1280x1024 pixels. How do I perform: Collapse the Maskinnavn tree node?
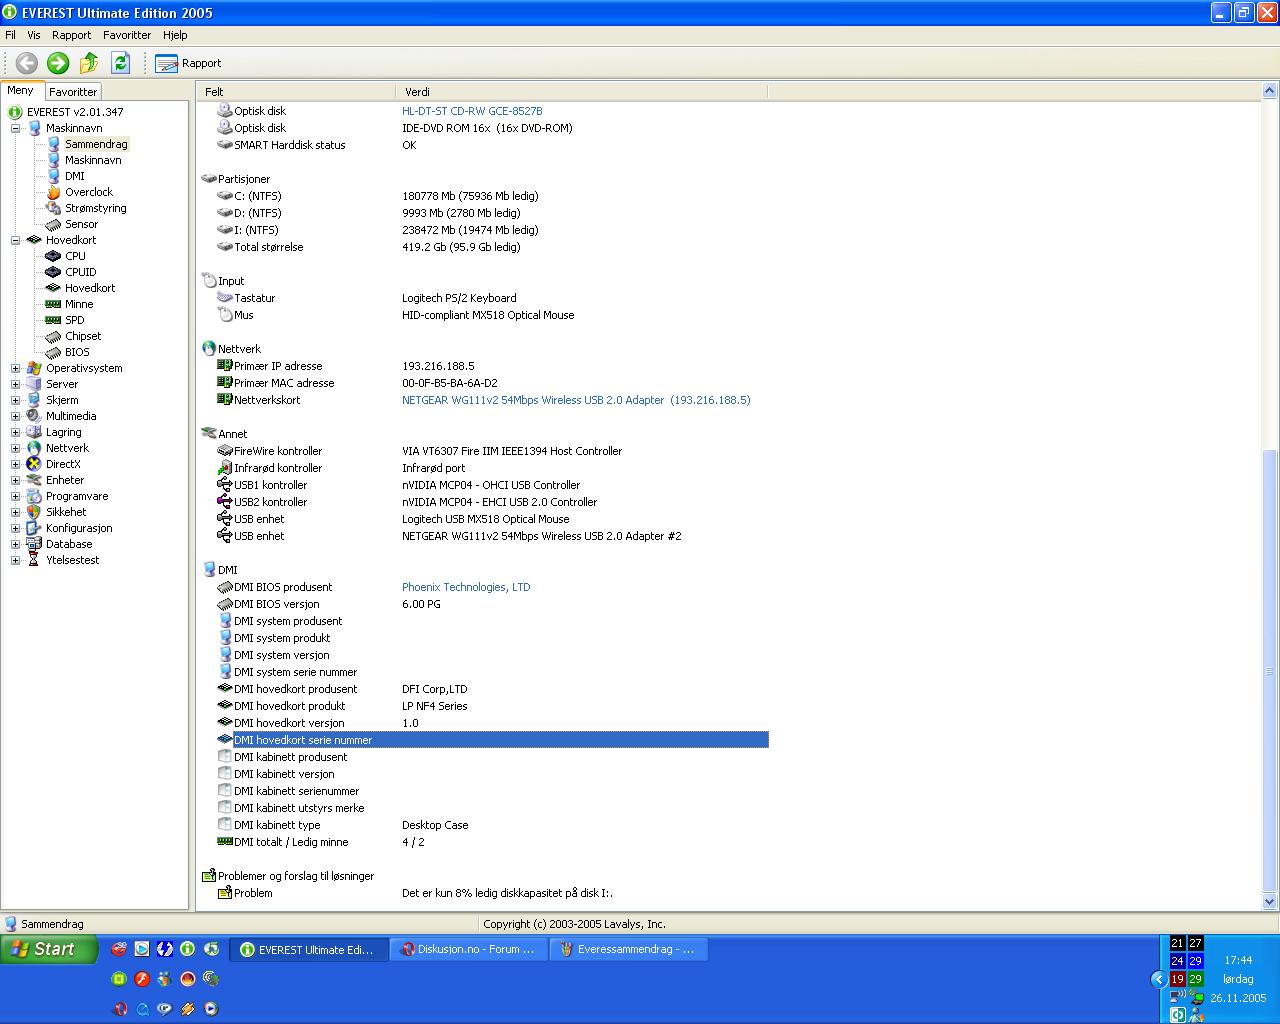pos(16,128)
